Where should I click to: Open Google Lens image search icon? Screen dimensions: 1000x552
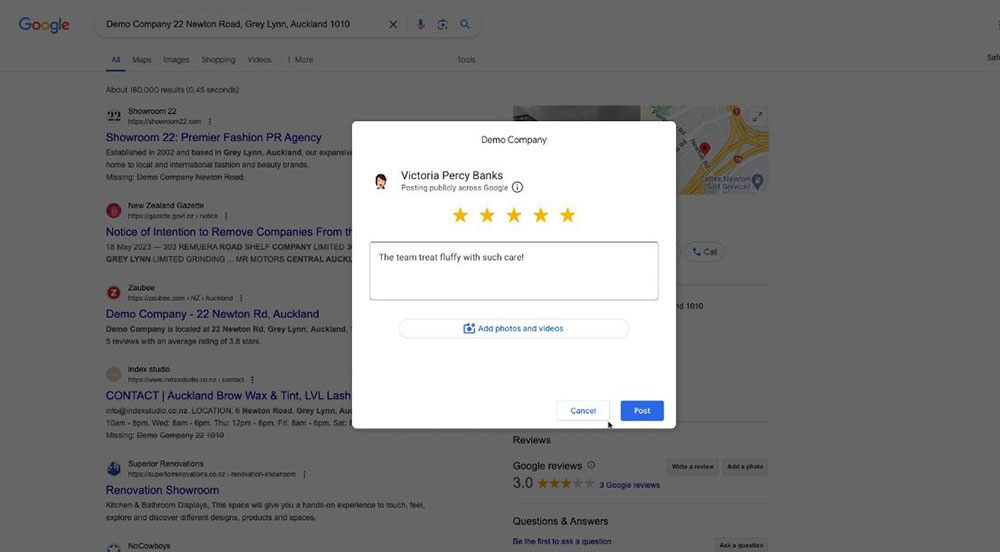[442, 24]
